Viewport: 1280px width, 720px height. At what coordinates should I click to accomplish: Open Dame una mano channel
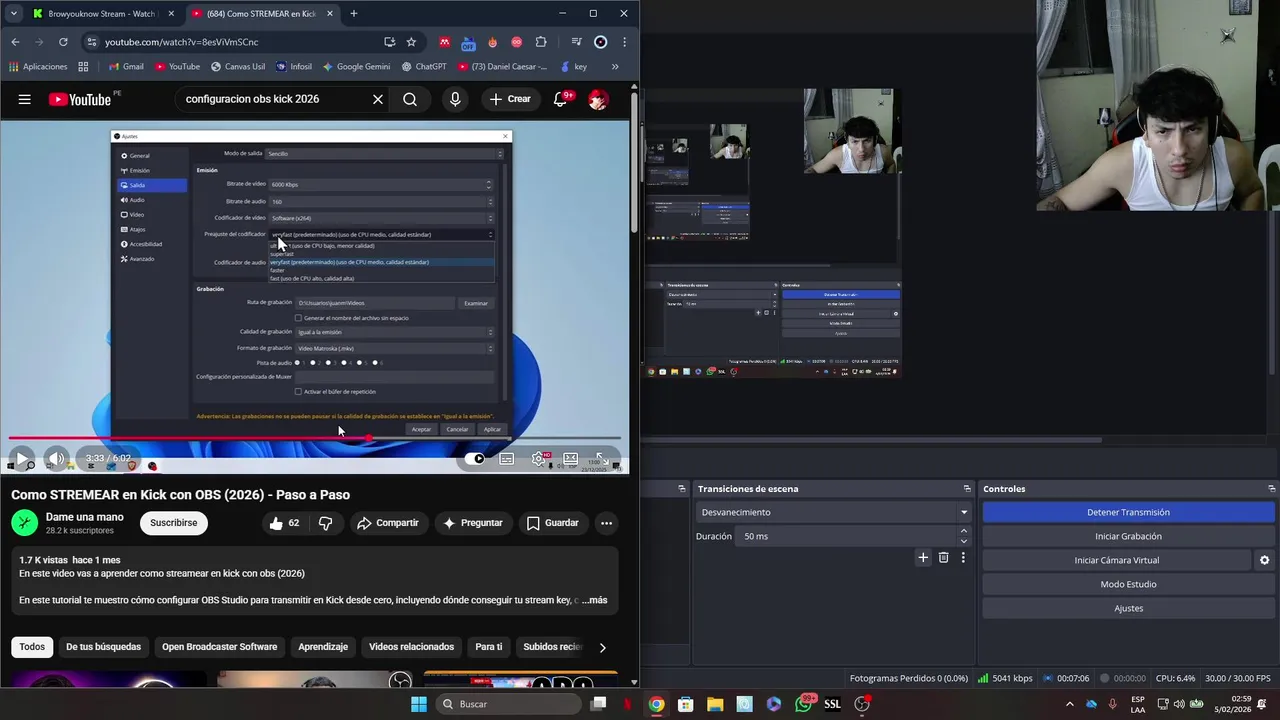coord(85,517)
